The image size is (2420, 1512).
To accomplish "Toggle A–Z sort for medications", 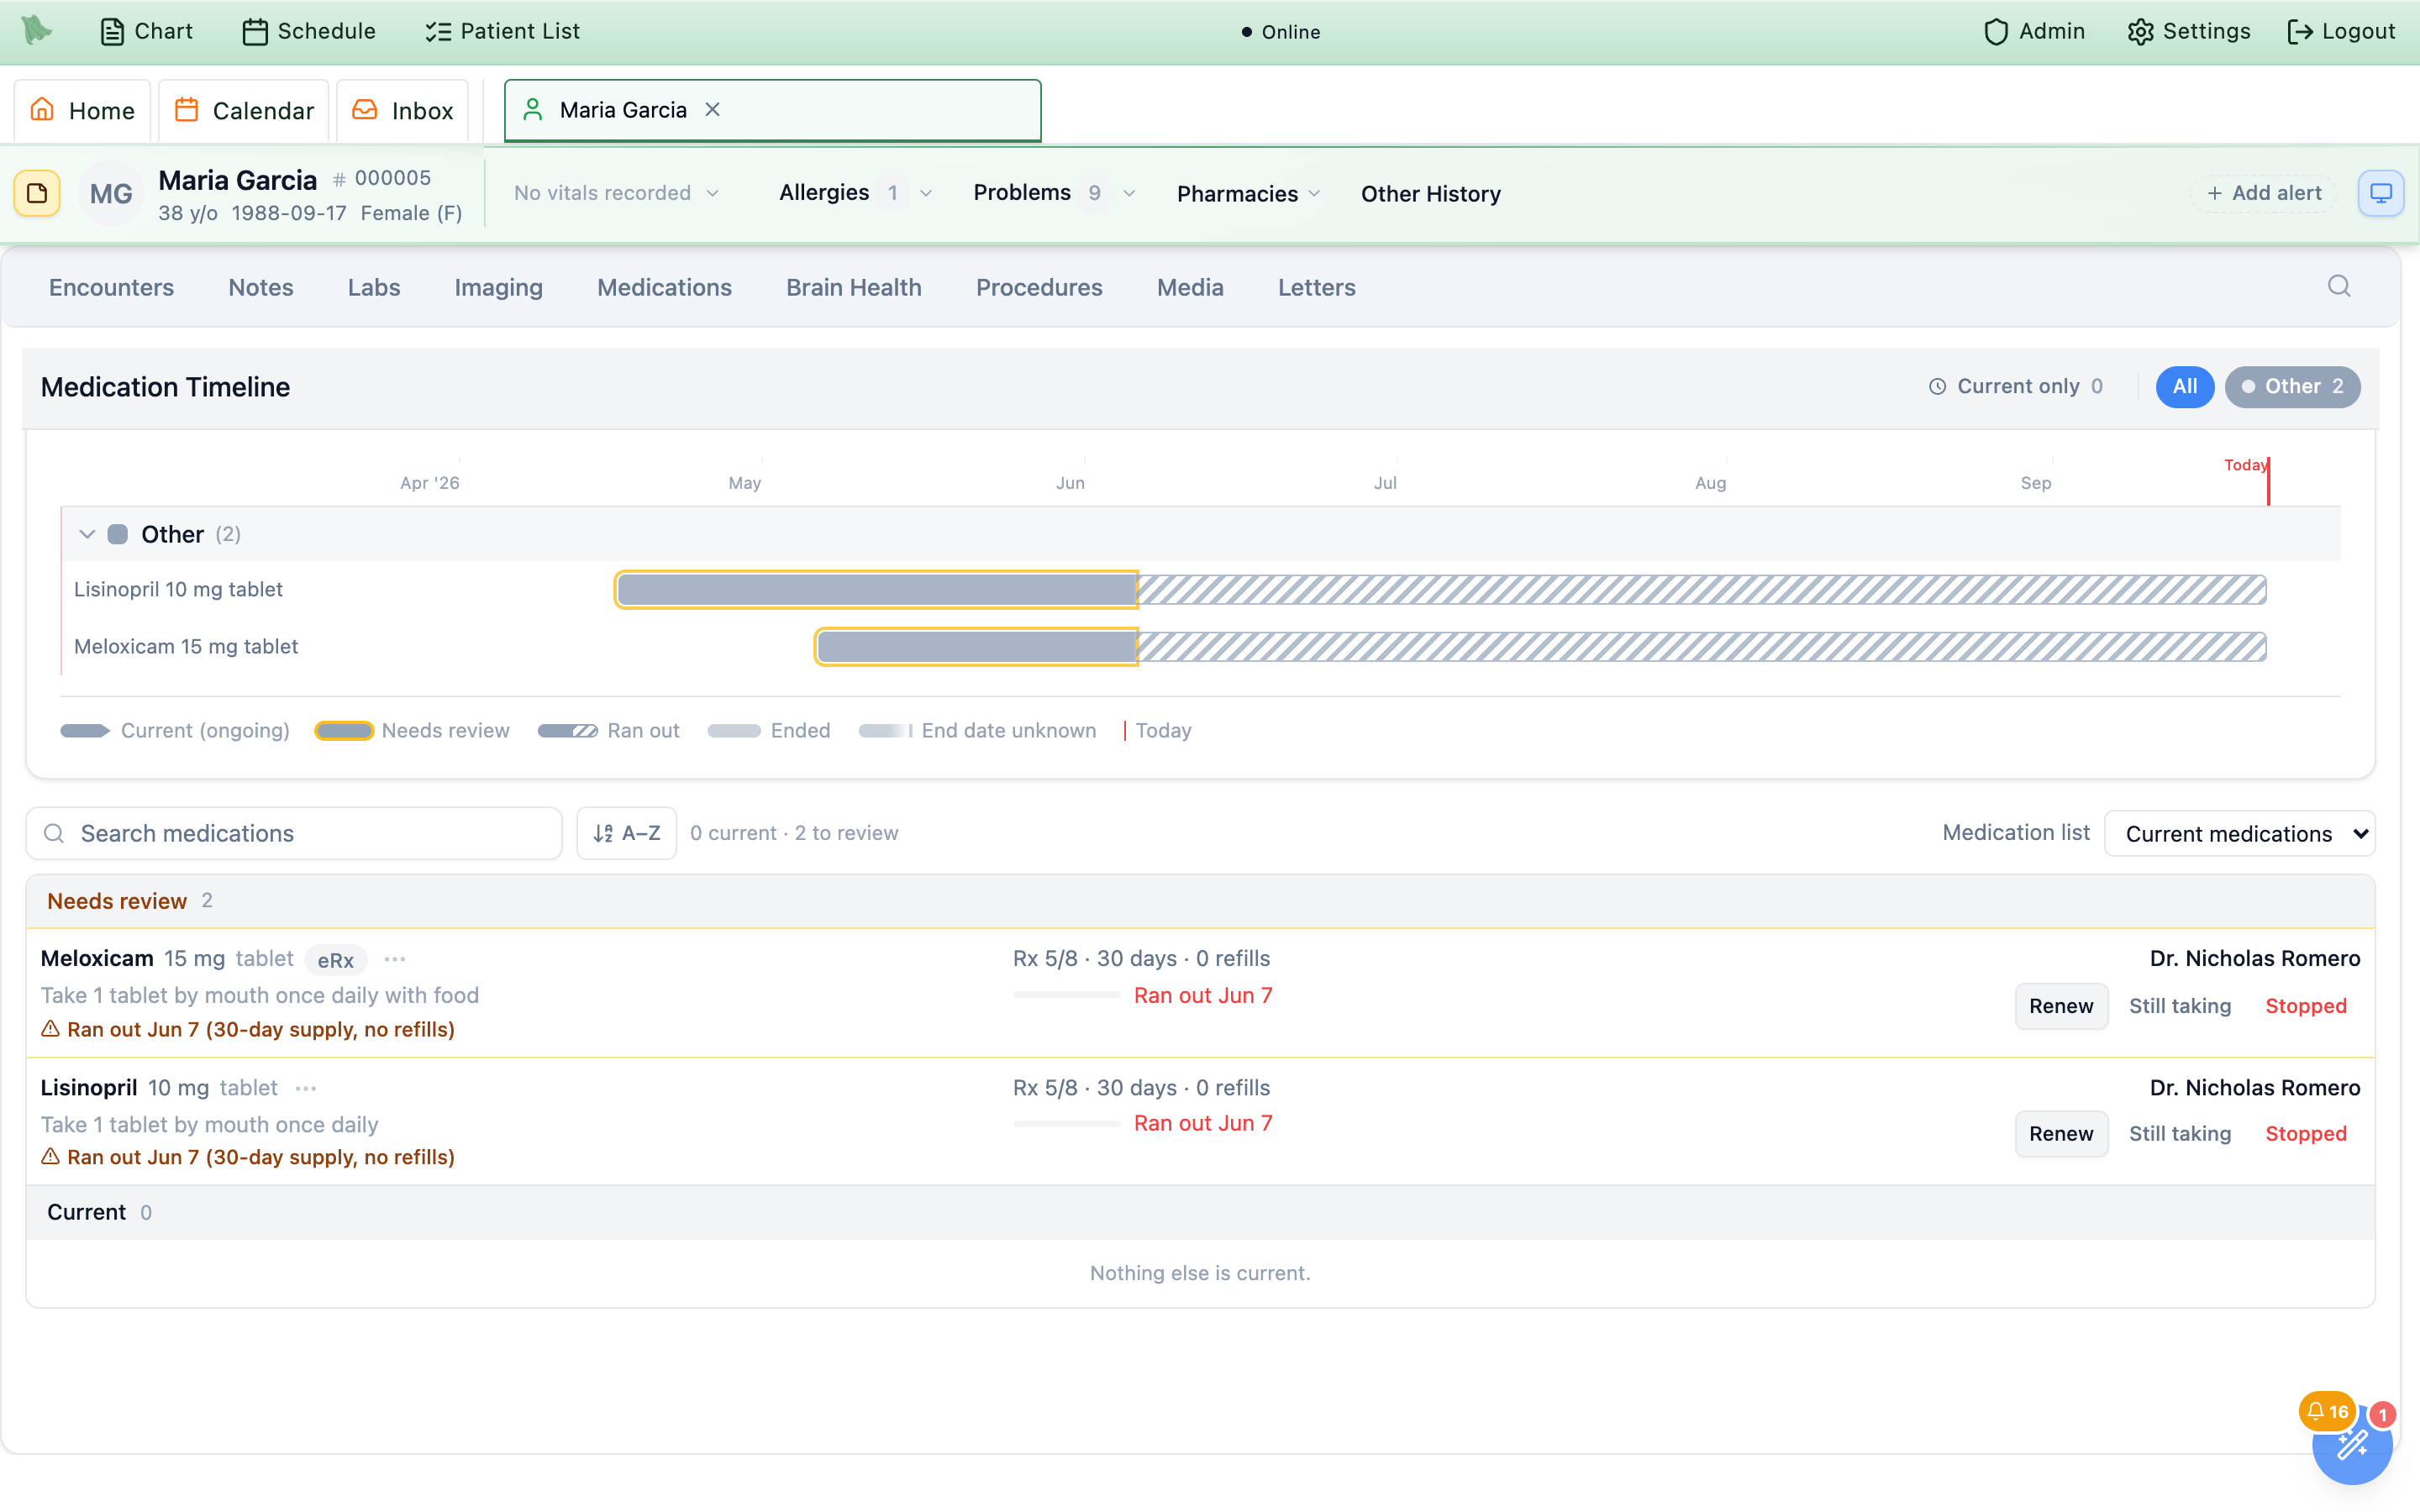I will [626, 833].
